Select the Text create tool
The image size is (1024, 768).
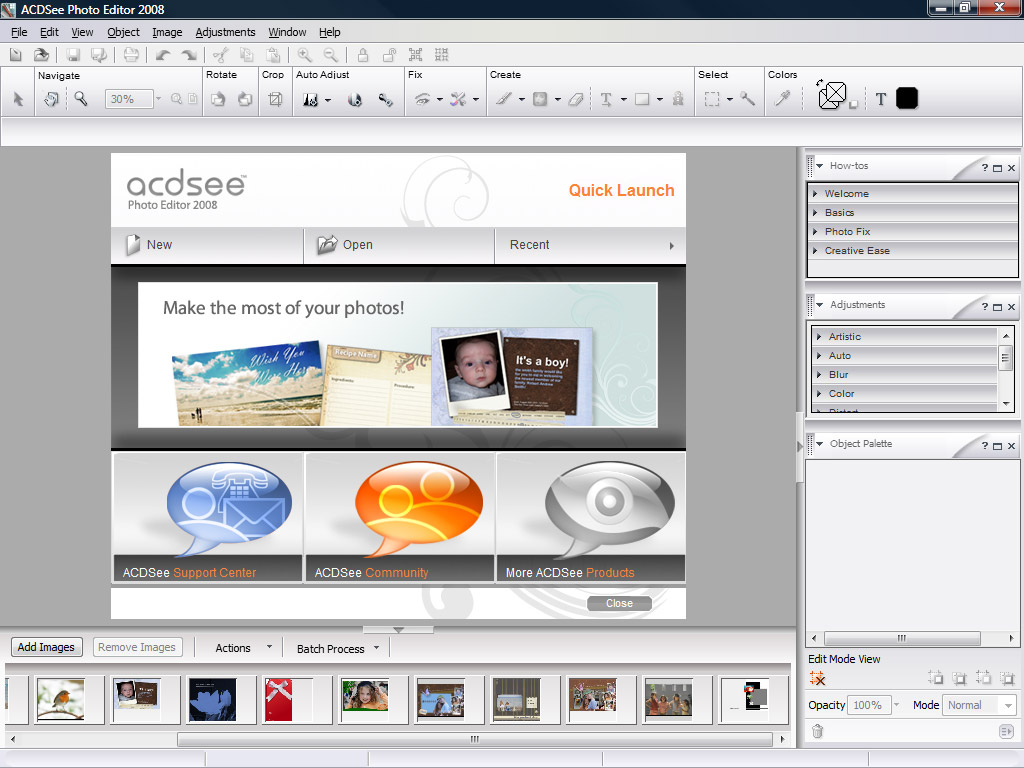[x=606, y=99]
